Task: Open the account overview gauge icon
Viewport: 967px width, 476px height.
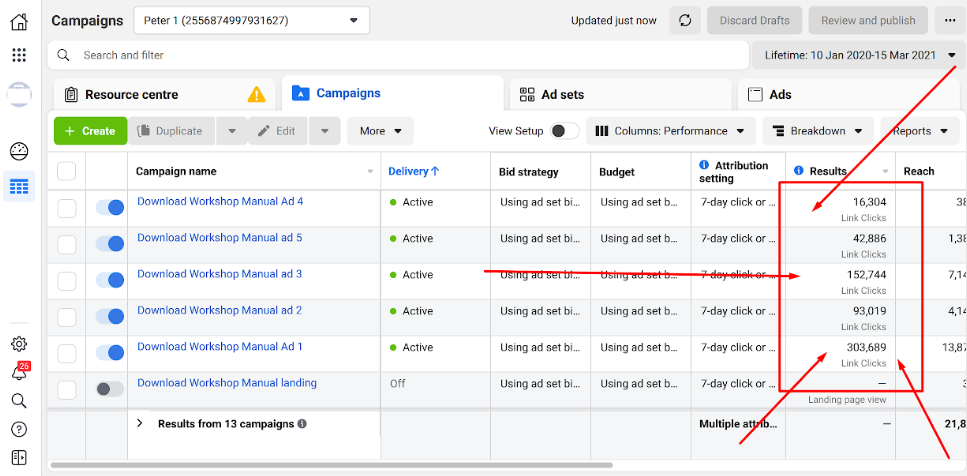Action: pyautogui.click(x=19, y=152)
